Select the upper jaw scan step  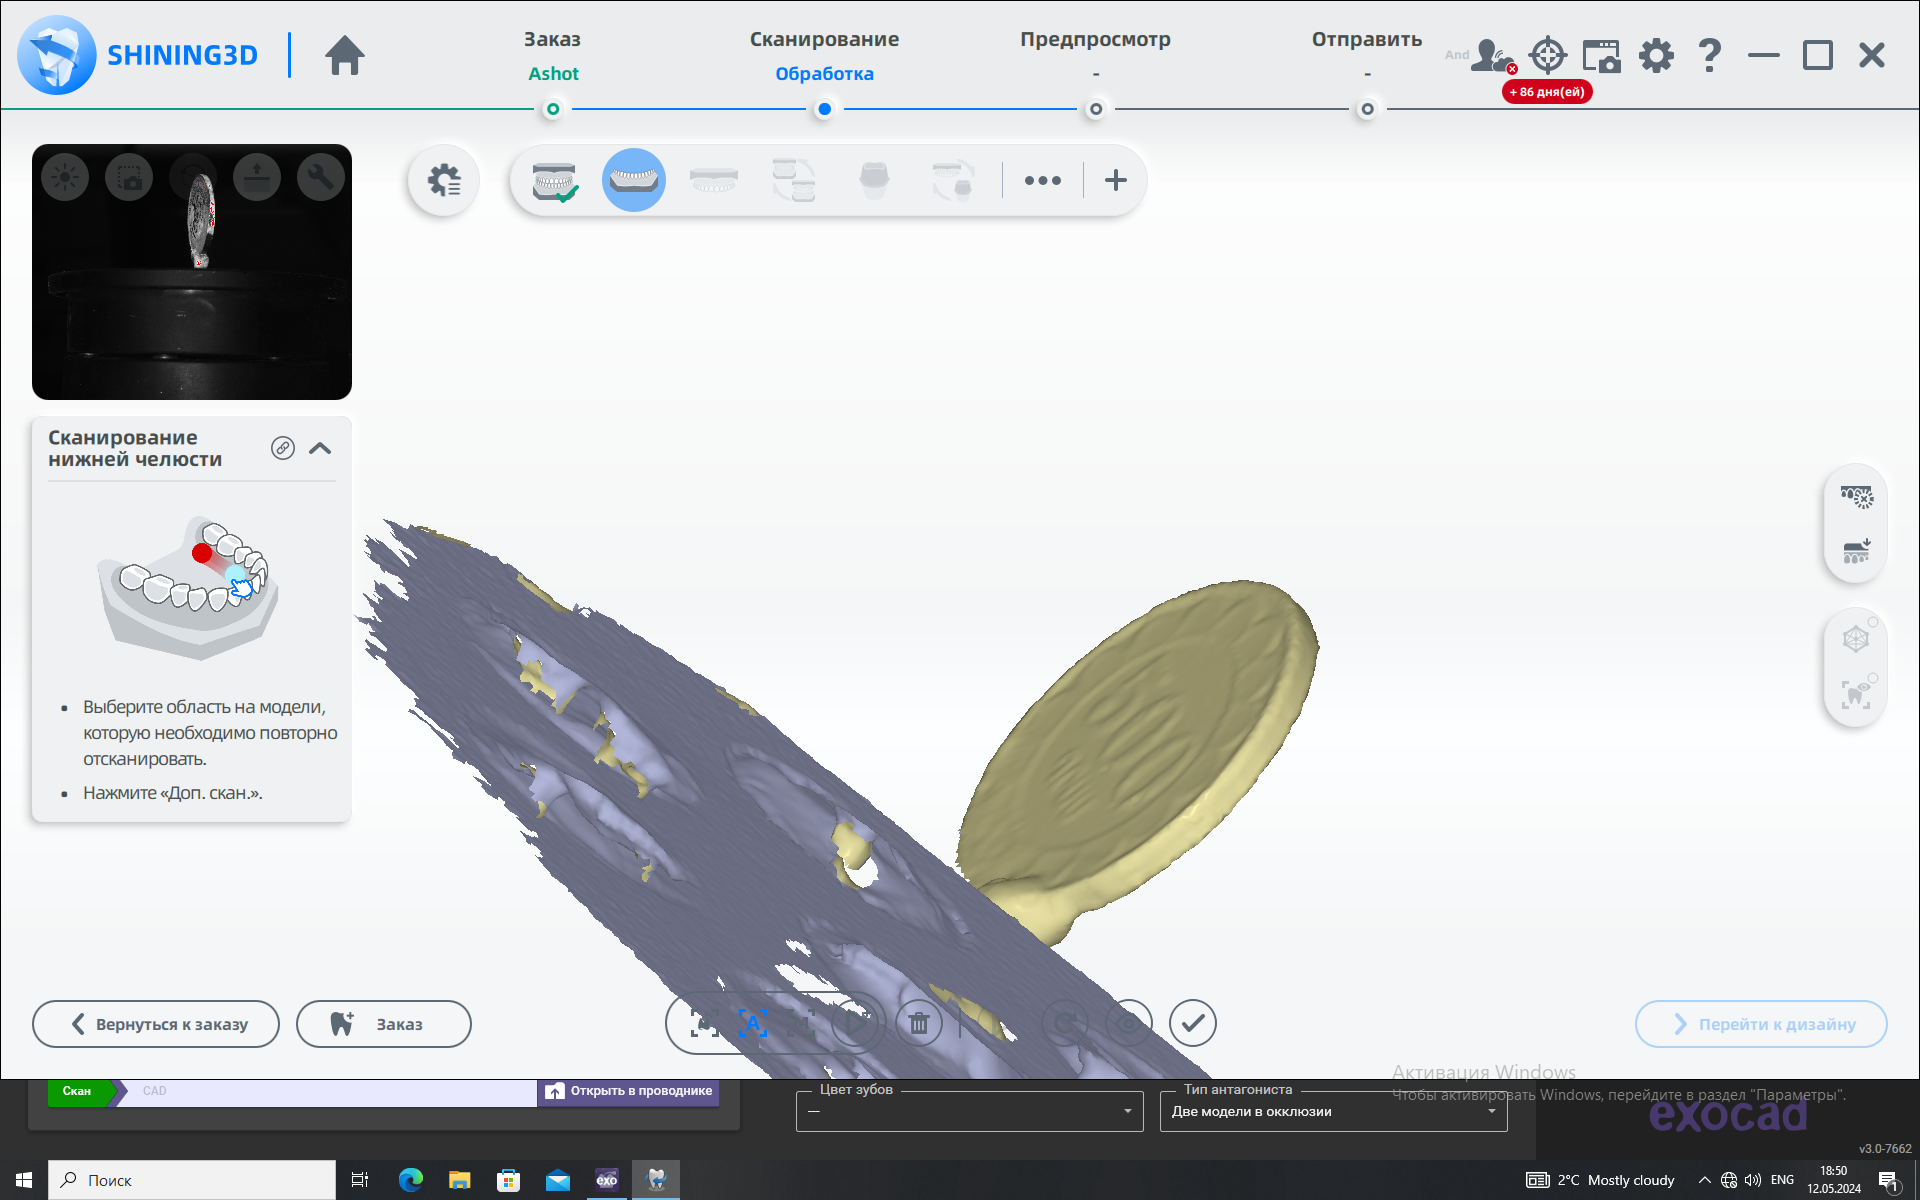click(714, 181)
